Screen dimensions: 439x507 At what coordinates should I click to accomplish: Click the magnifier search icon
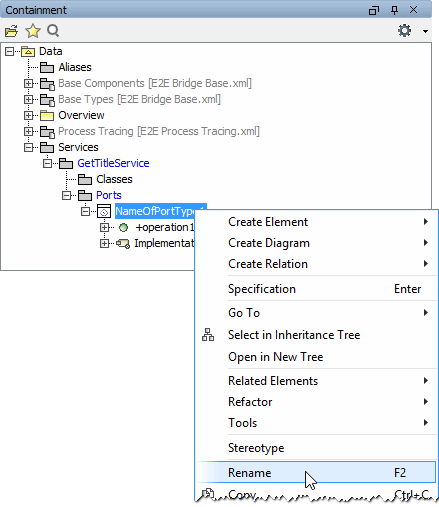click(x=53, y=31)
